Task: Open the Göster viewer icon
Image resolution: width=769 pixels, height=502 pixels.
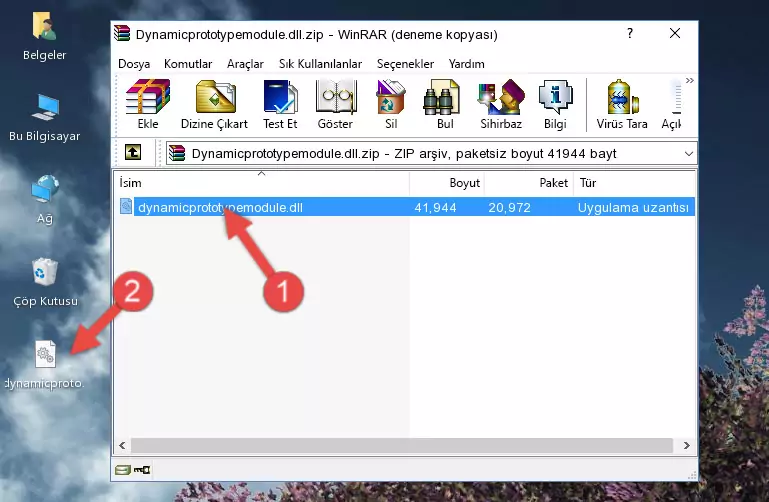Action: (x=335, y=104)
